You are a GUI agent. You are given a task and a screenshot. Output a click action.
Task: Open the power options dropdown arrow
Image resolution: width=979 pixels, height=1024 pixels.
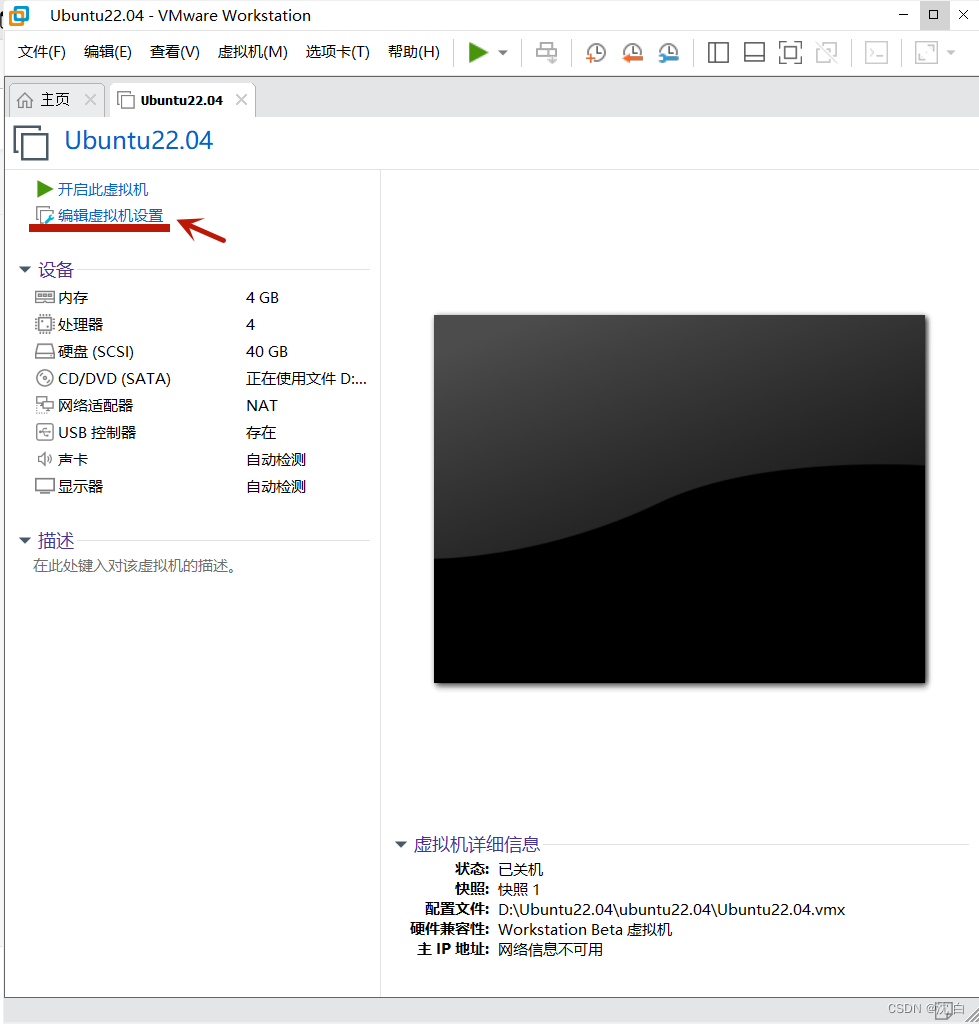[x=503, y=53]
